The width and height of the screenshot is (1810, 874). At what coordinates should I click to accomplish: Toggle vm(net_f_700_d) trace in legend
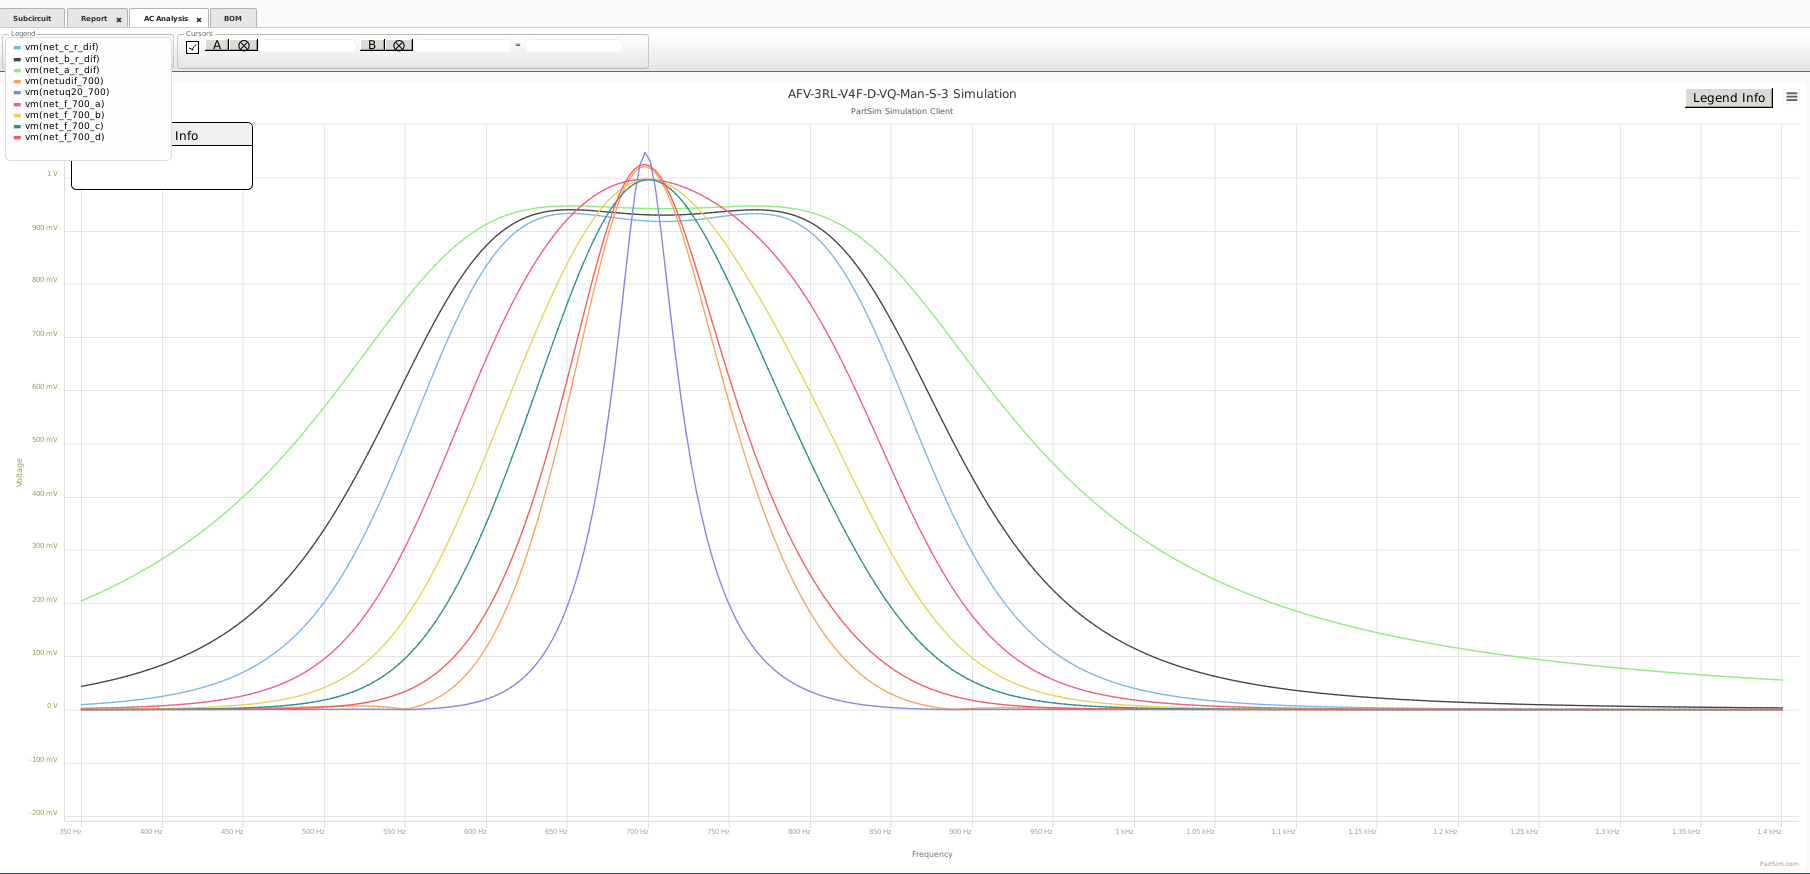[59, 137]
